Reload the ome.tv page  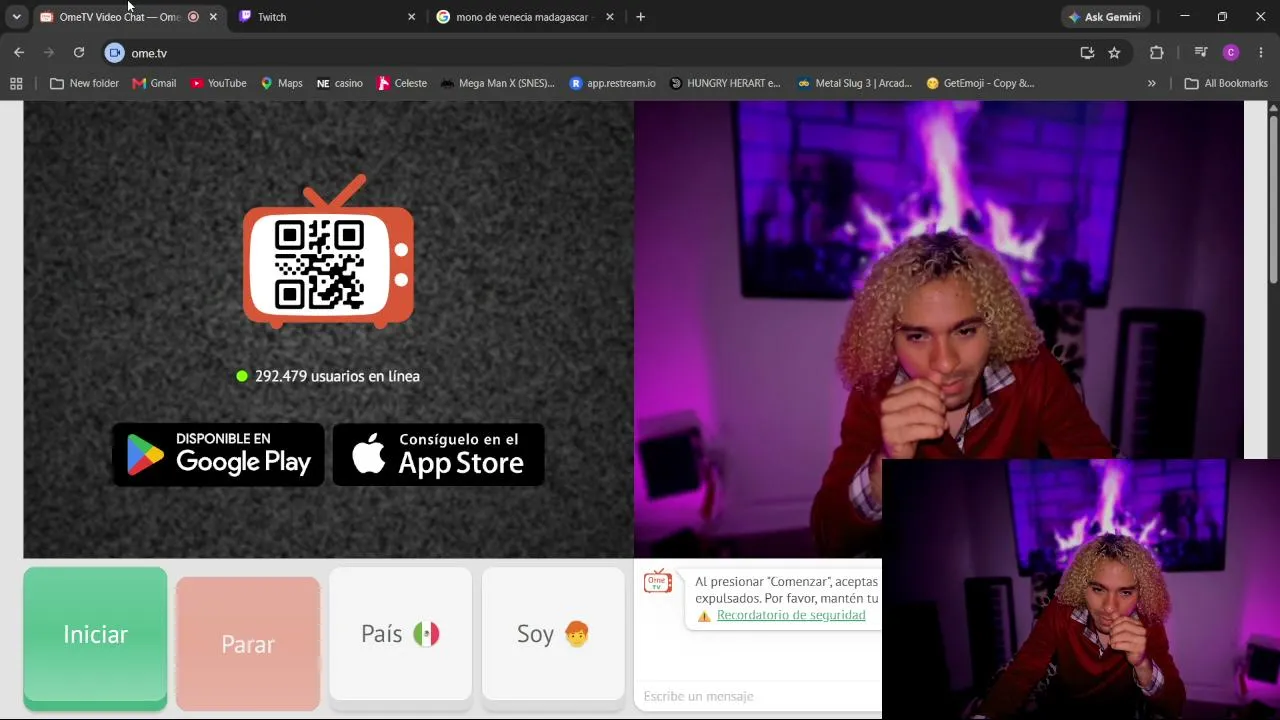pos(79,53)
